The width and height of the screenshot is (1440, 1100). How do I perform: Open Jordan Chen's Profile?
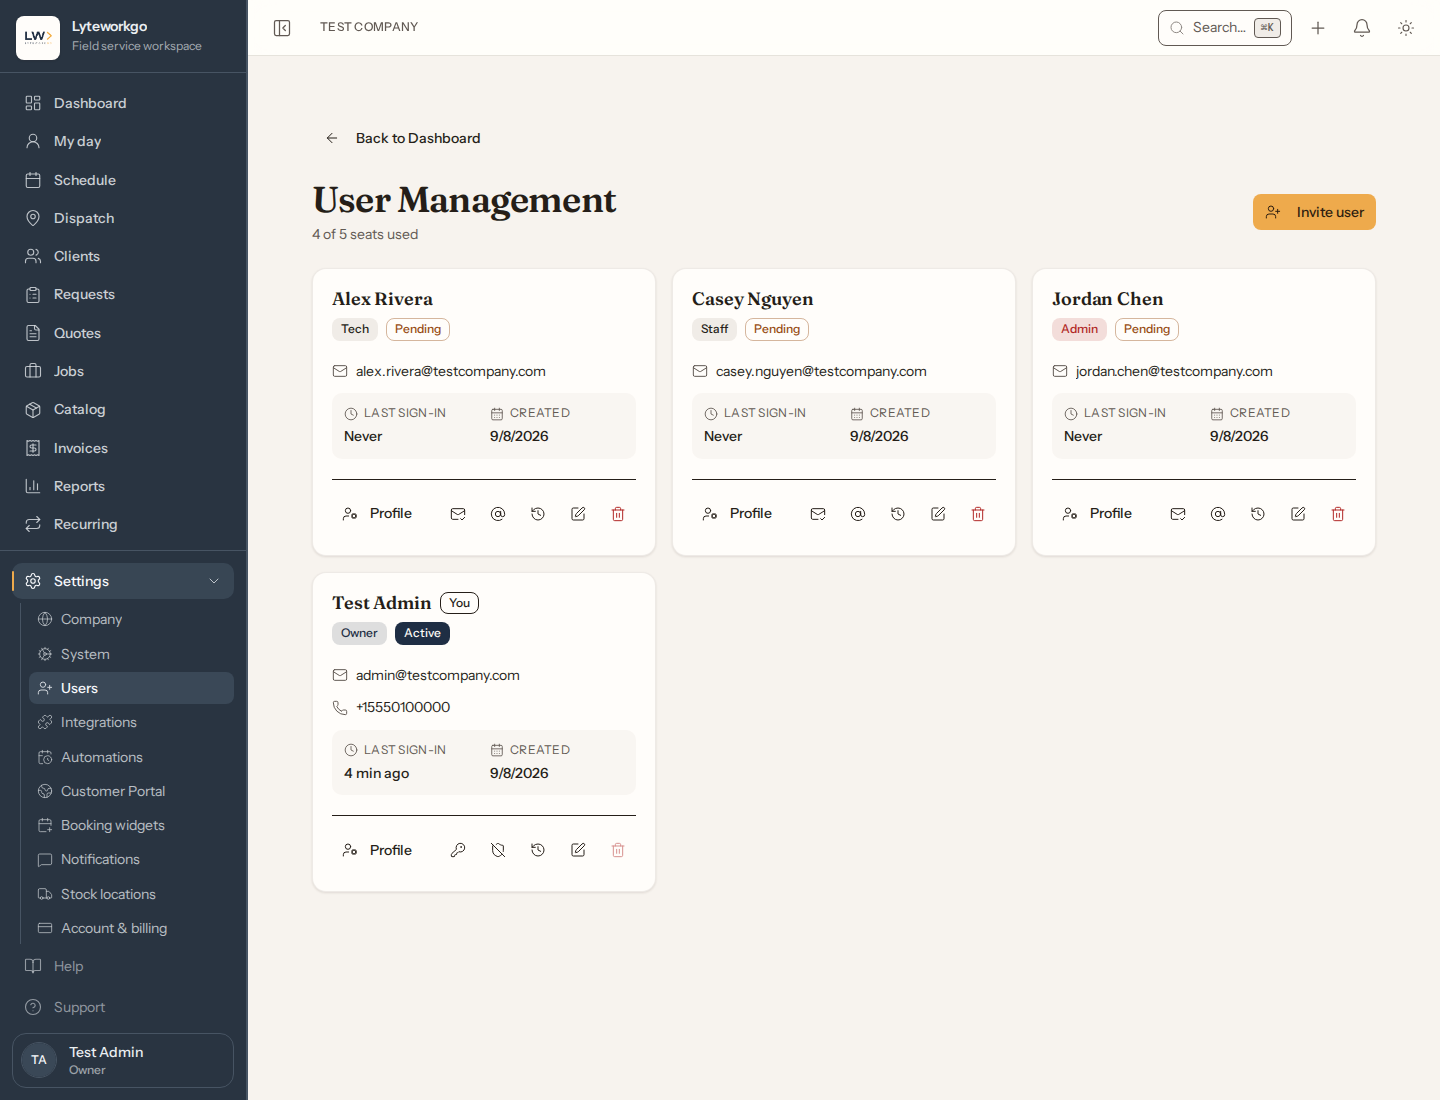pyautogui.click(x=1097, y=513)
